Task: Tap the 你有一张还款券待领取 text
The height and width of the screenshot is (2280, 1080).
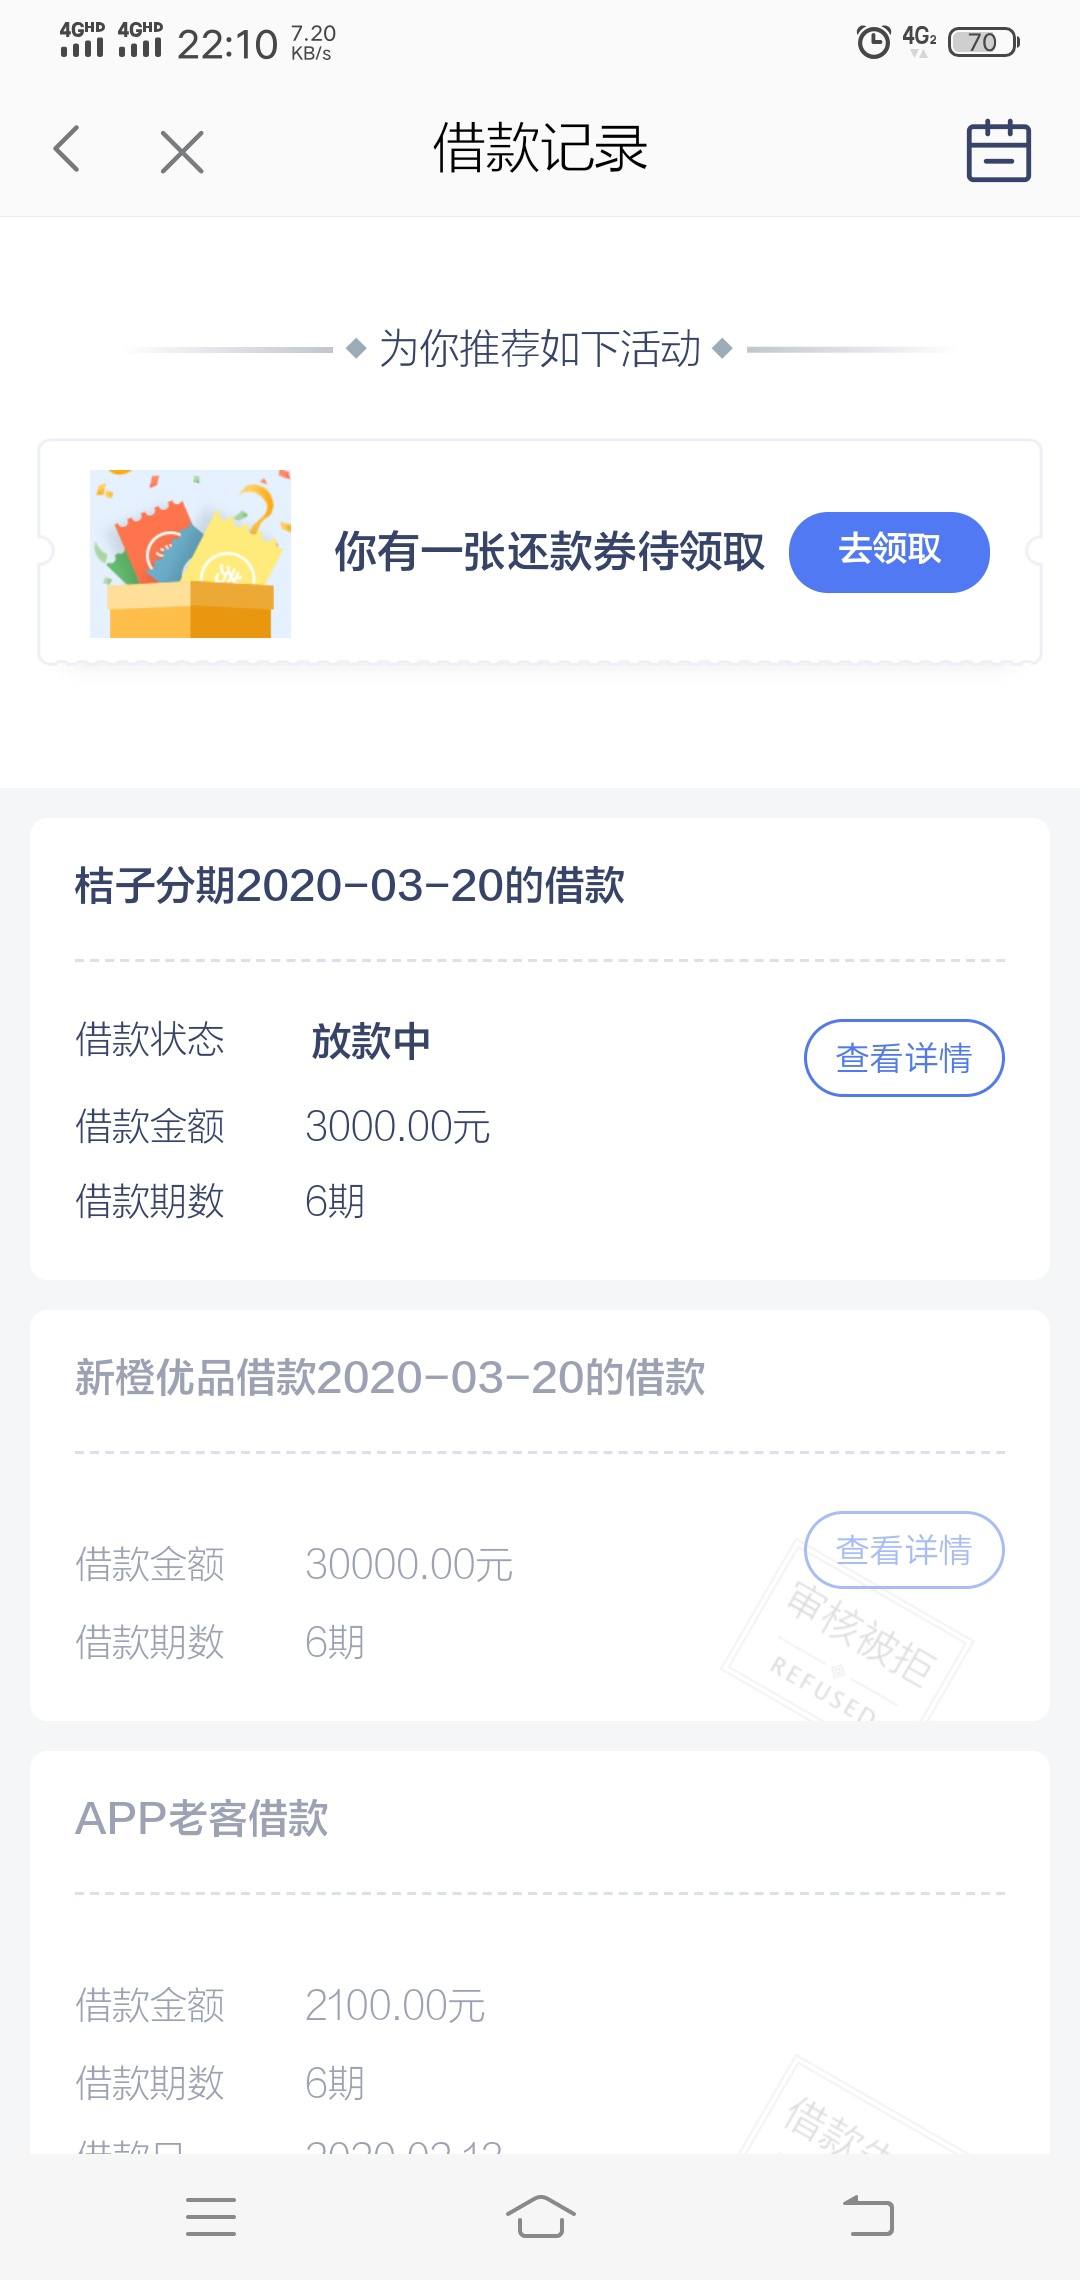Action: pyautogui.click(x=549, y=552)
